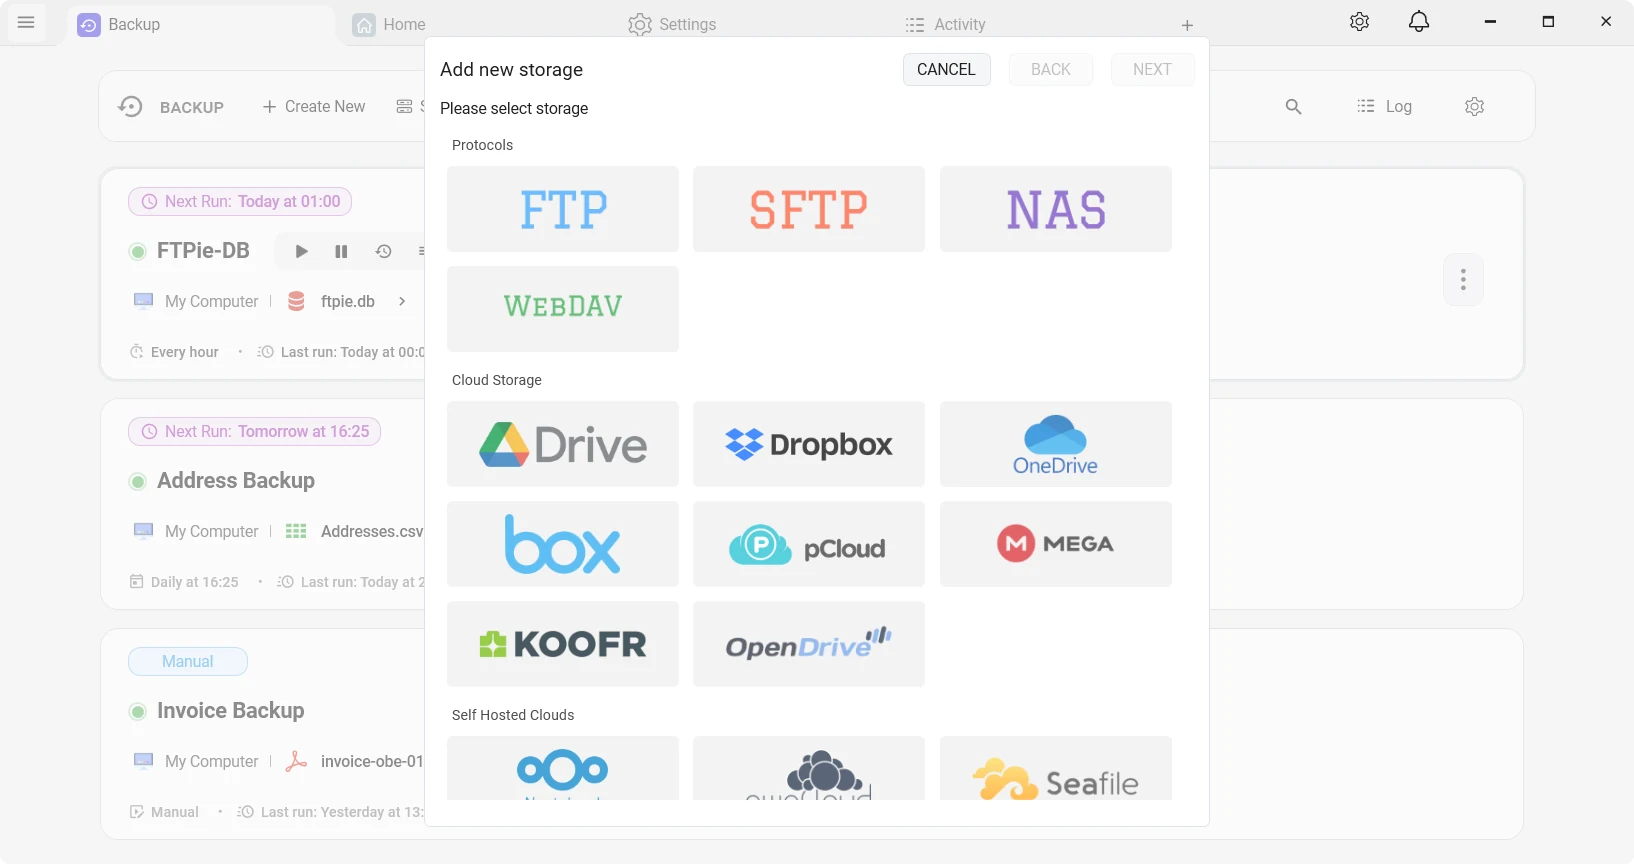The image size is (1634, 864).
Task: Open the Log view
Action: point(1385,106)
